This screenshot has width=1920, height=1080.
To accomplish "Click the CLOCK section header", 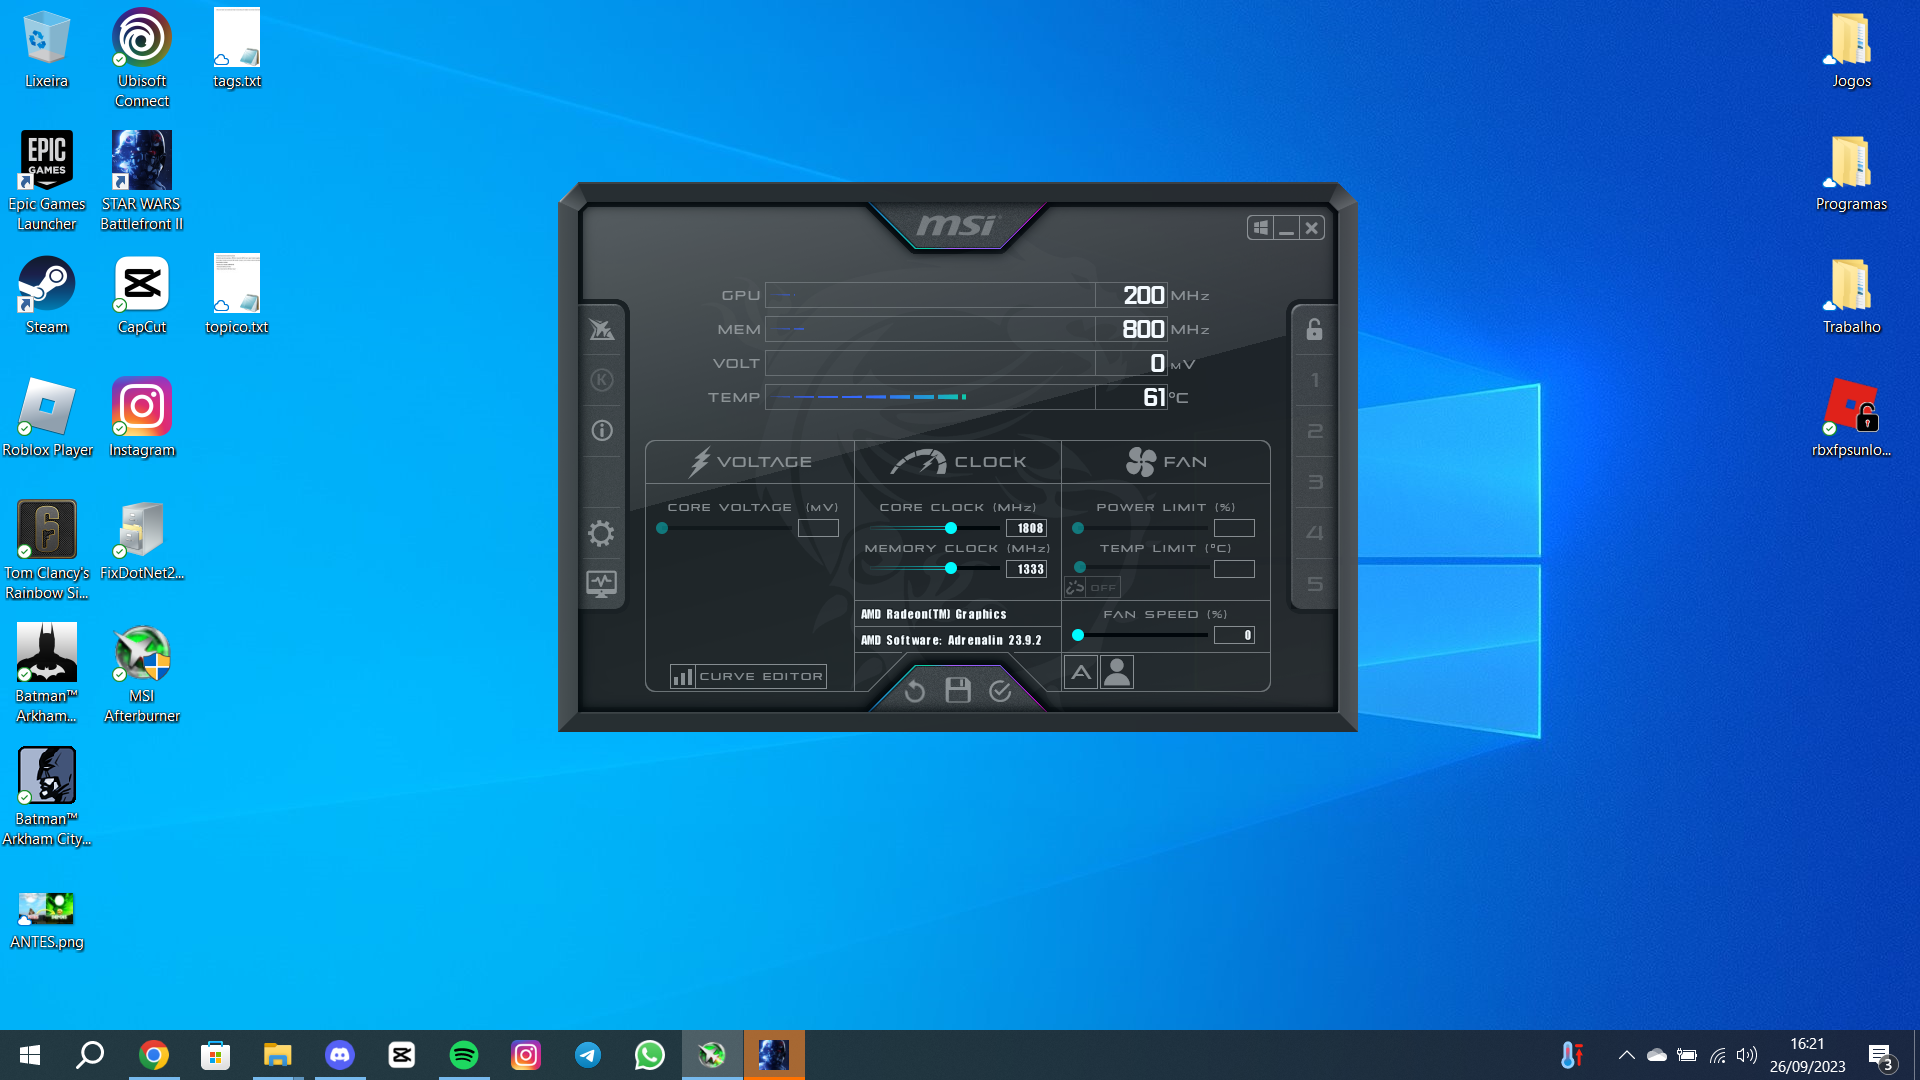I will [x=958, y=462].
